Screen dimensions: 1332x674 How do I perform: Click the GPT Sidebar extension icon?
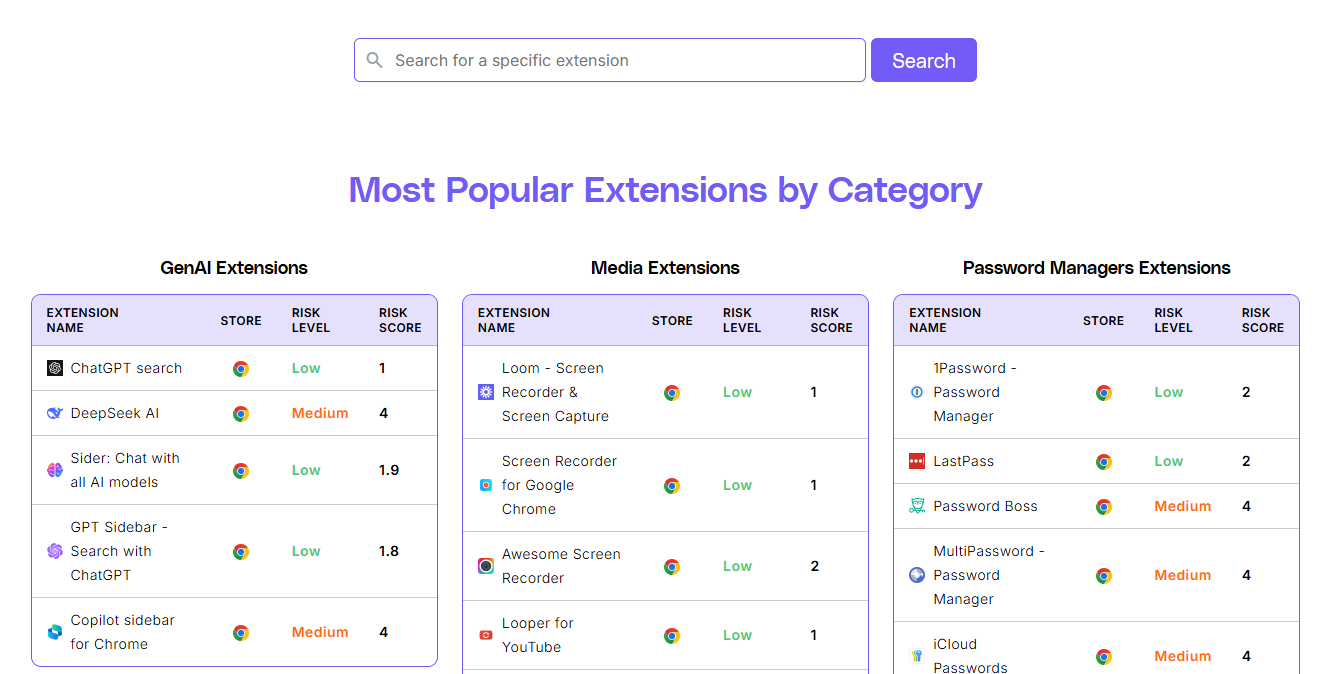53,551
